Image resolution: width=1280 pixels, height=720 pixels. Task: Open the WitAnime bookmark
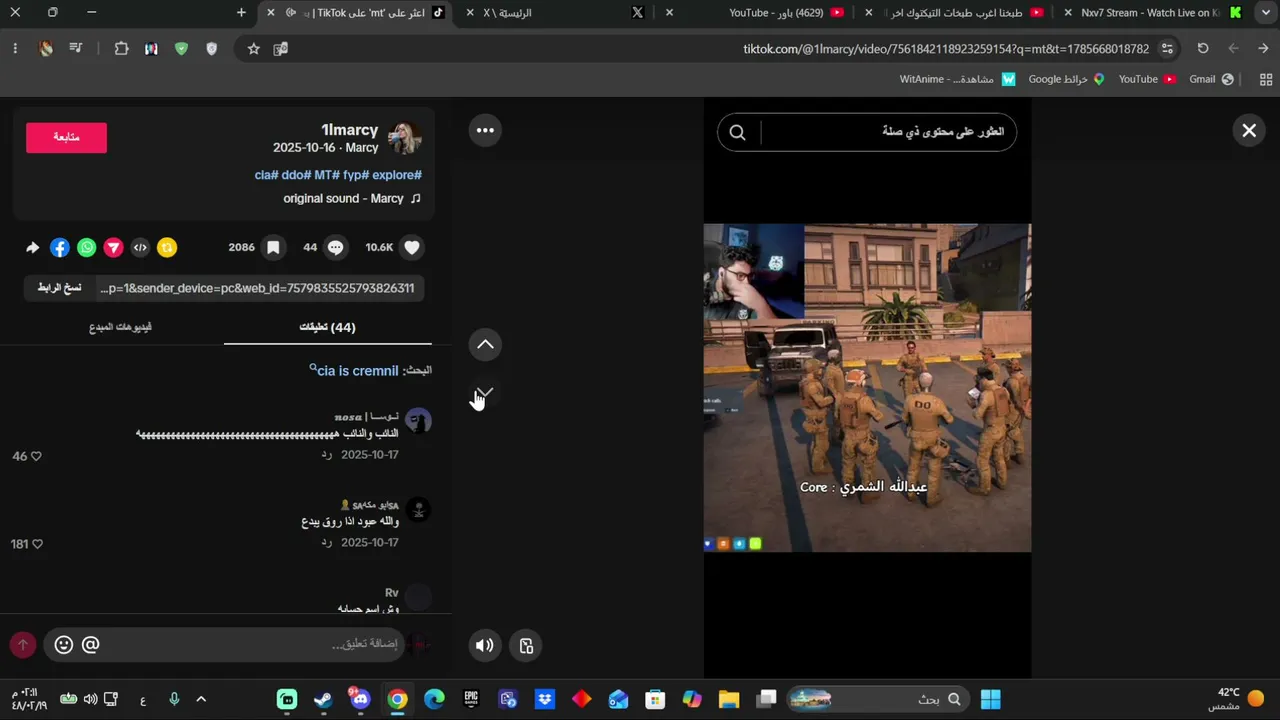click(957, 80)
